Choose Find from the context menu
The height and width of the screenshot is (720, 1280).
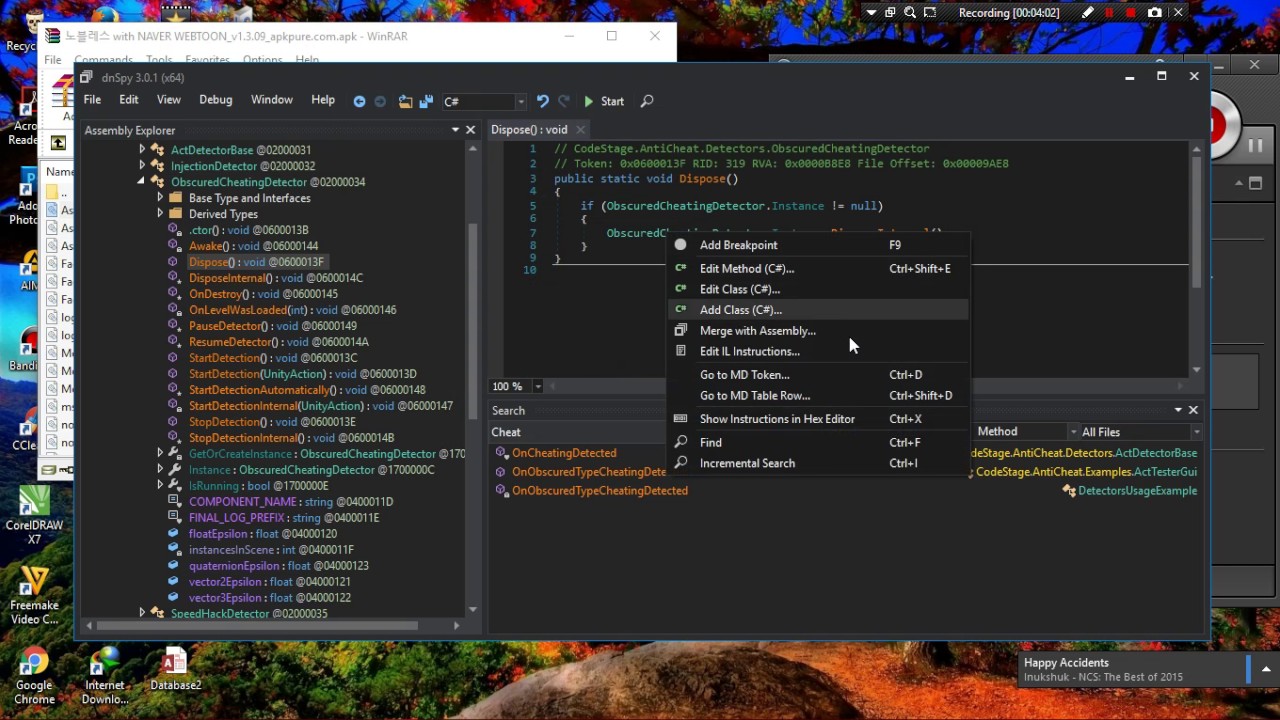tap(818, 443)
